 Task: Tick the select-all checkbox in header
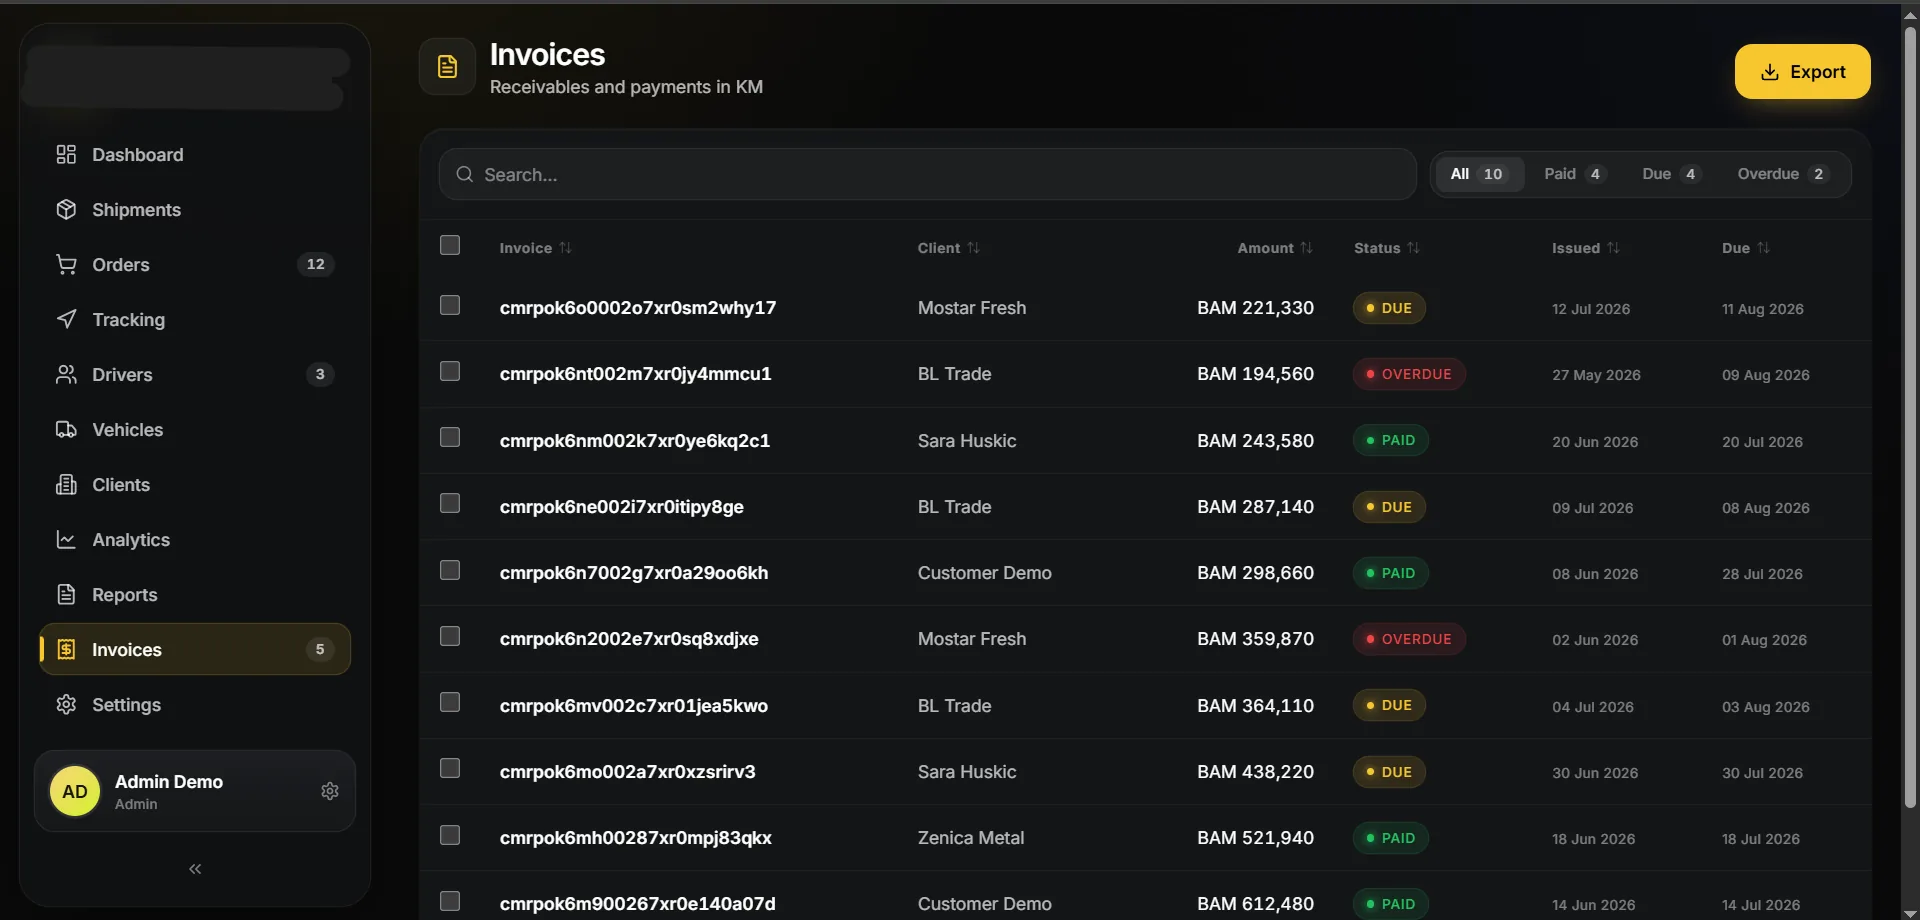tap(450, 245)
